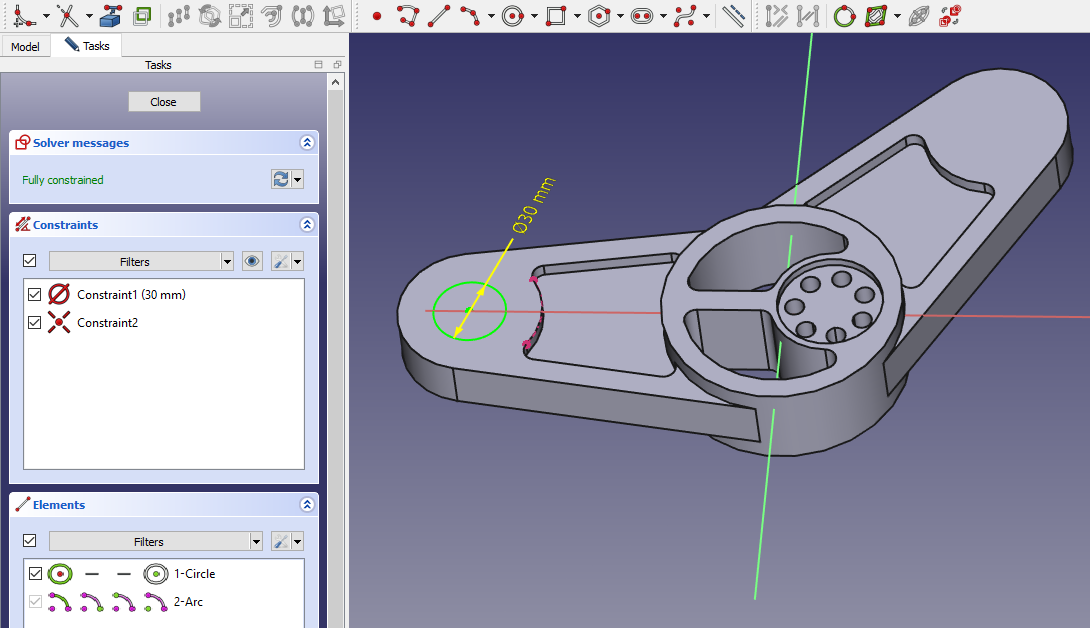Toggle construction geometry mode icon

coord(734,16)
